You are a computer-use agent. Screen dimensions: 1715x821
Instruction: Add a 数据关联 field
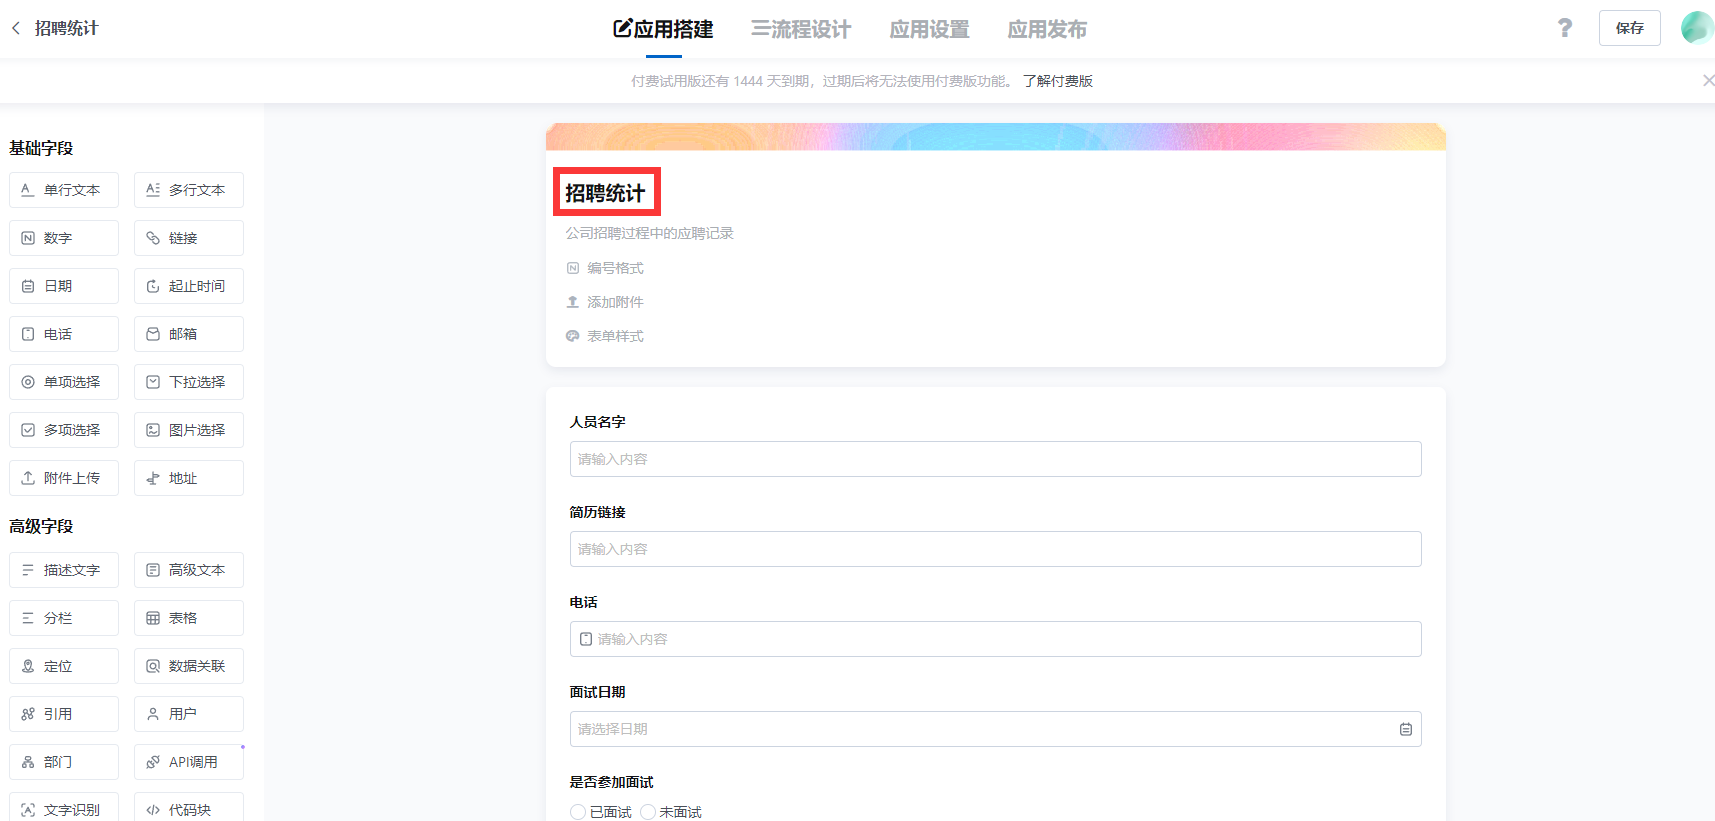tap(189, 666)
